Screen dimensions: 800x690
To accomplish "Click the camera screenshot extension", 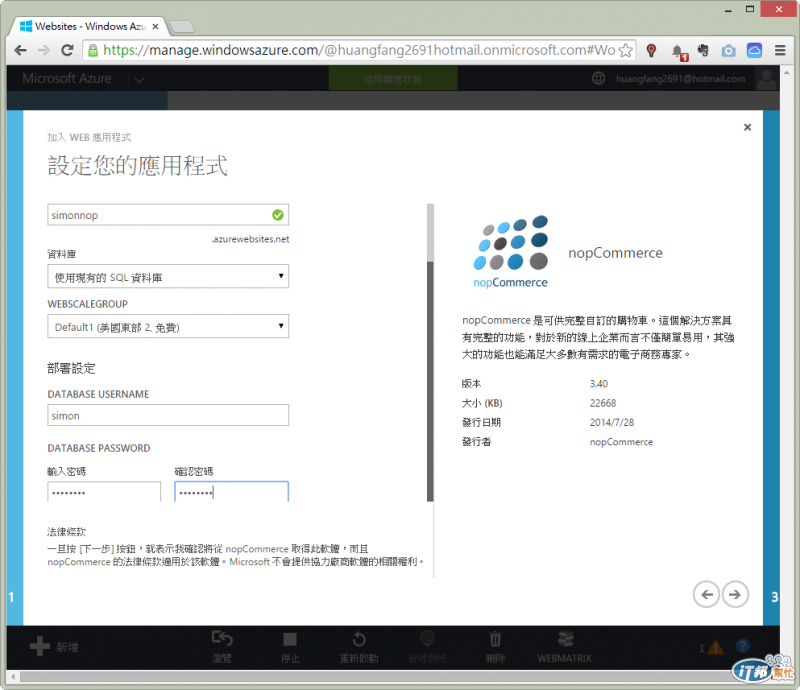I will point(729,51).
